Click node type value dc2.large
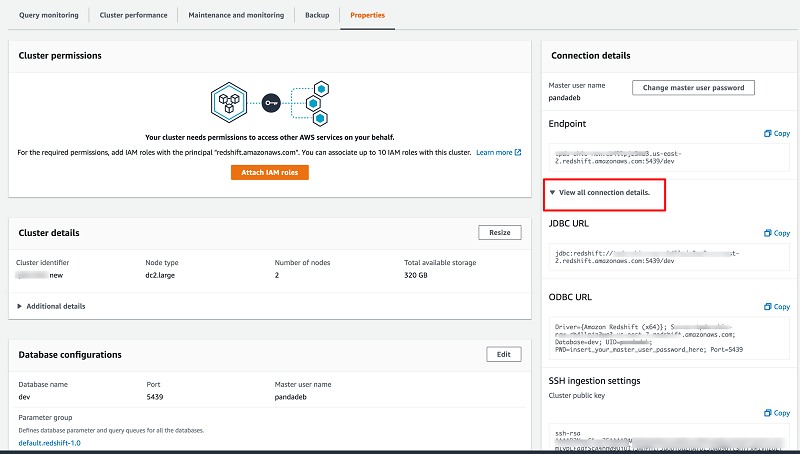The image size is (800, 454). (x=160, y=275)
